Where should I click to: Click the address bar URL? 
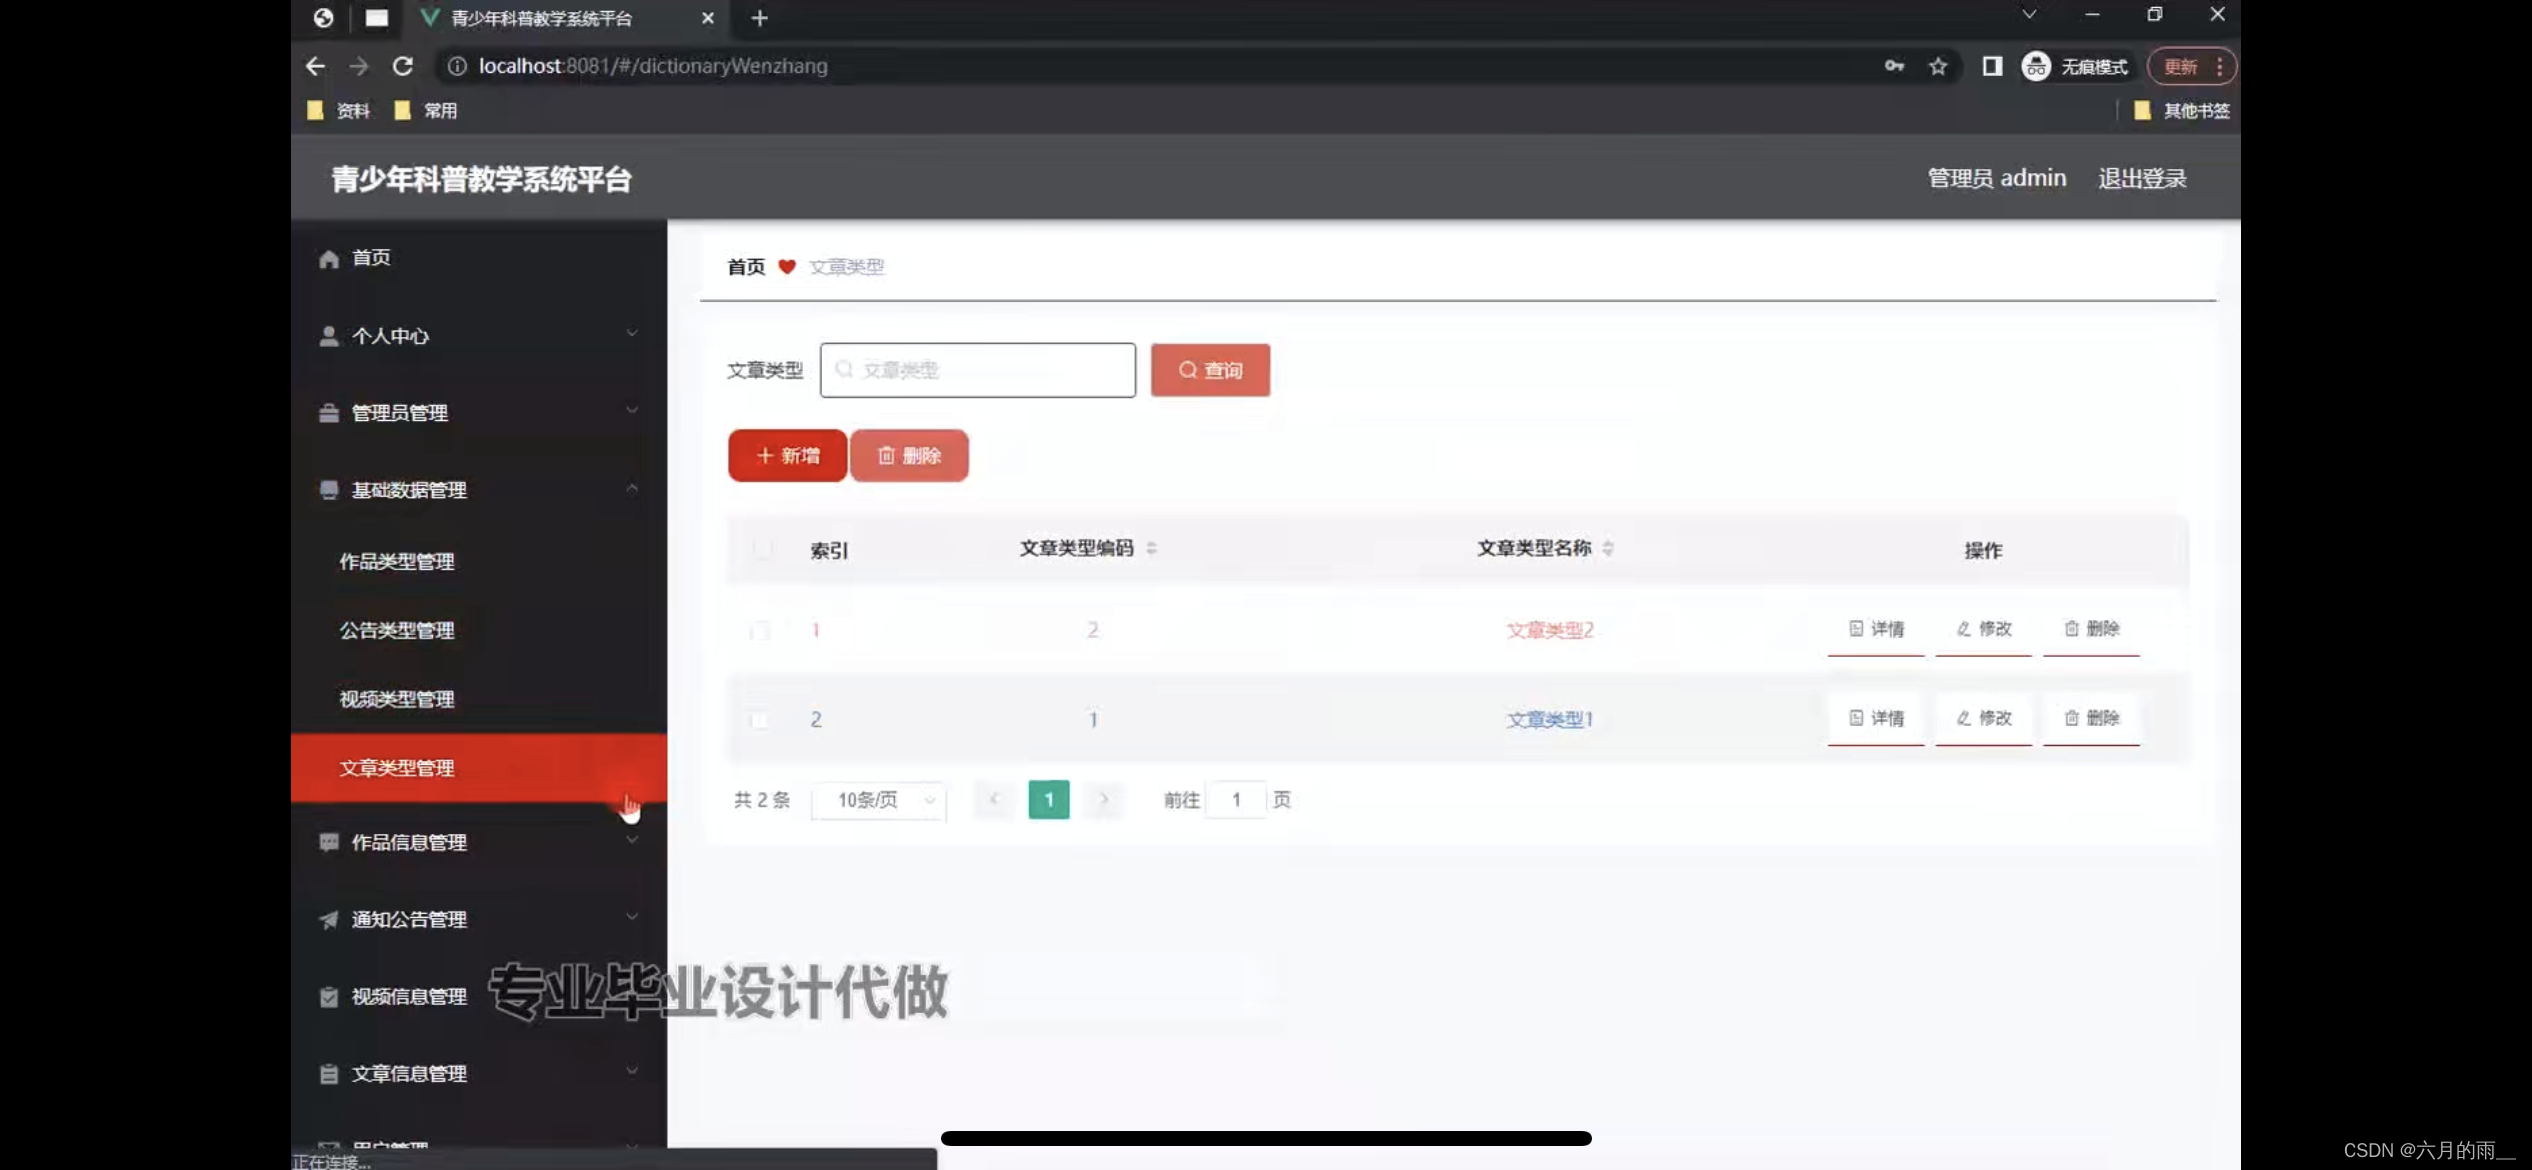(653, 66)
